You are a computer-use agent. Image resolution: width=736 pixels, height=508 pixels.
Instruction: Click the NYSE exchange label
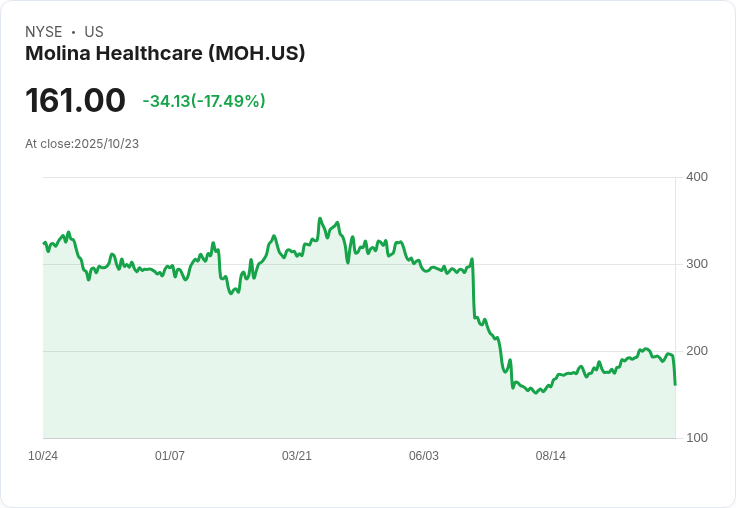click(x=44, y=32)
